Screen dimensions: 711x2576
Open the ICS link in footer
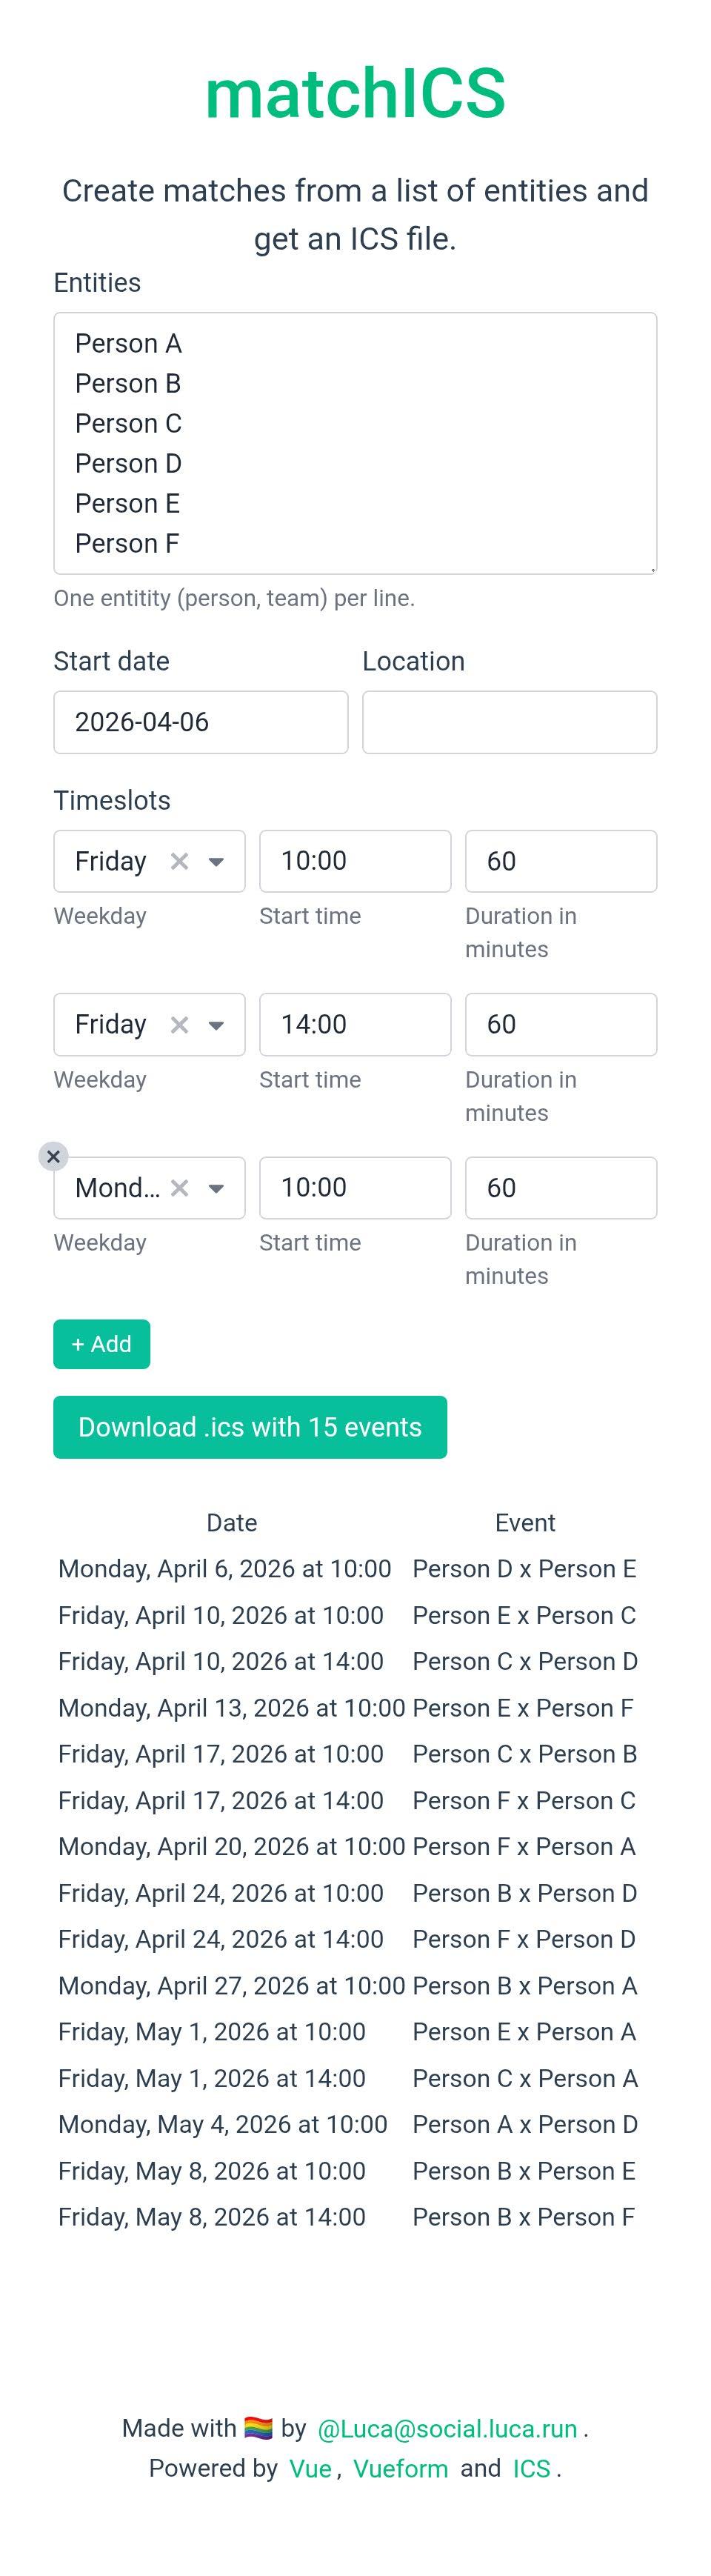pos(531,2469)
